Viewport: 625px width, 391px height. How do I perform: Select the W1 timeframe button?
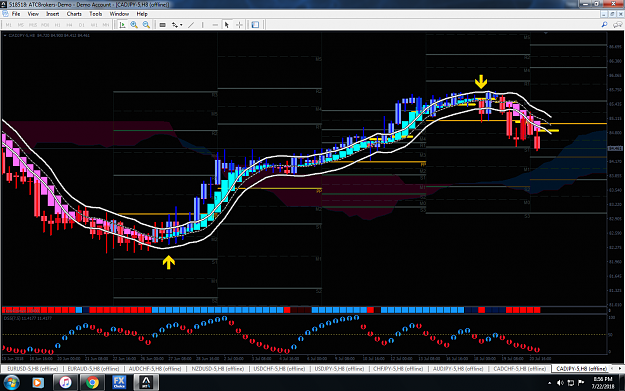tap(94, 25)
